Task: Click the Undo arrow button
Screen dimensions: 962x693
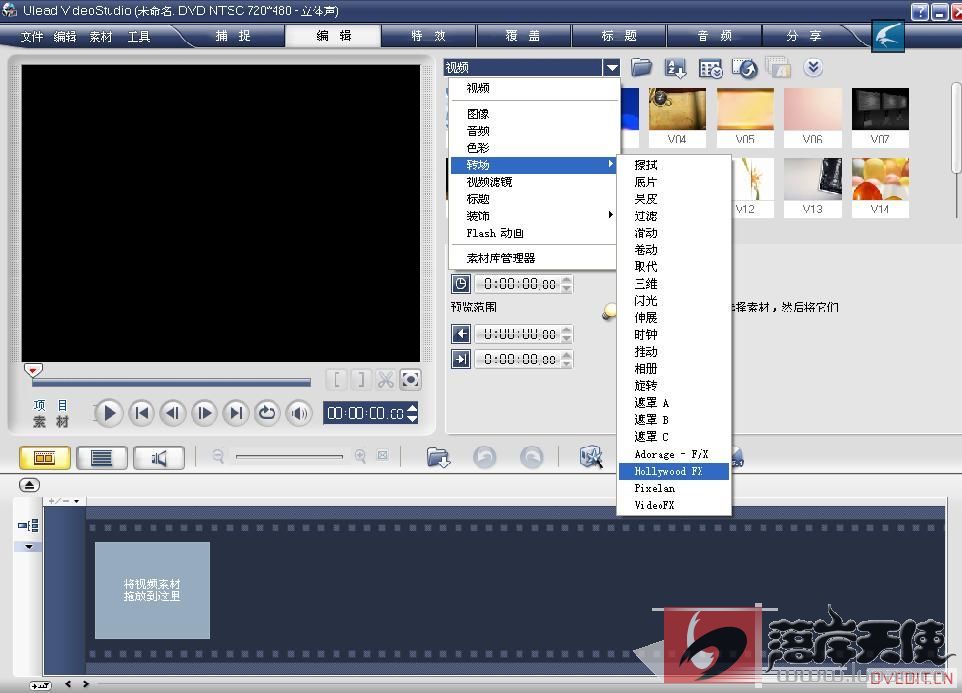Action: click(x=485, y=457)
